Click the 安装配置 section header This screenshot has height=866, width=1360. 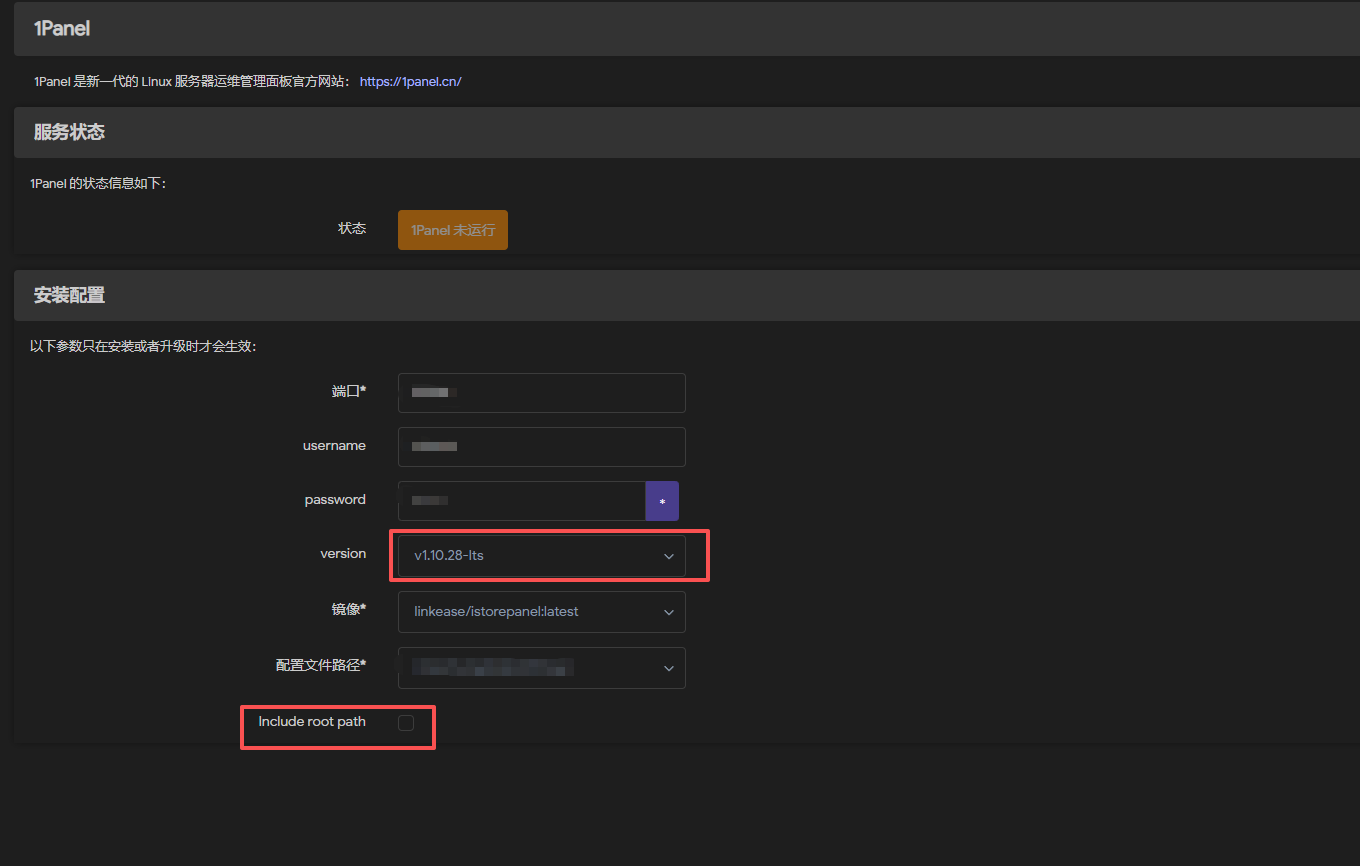[69, 295]
